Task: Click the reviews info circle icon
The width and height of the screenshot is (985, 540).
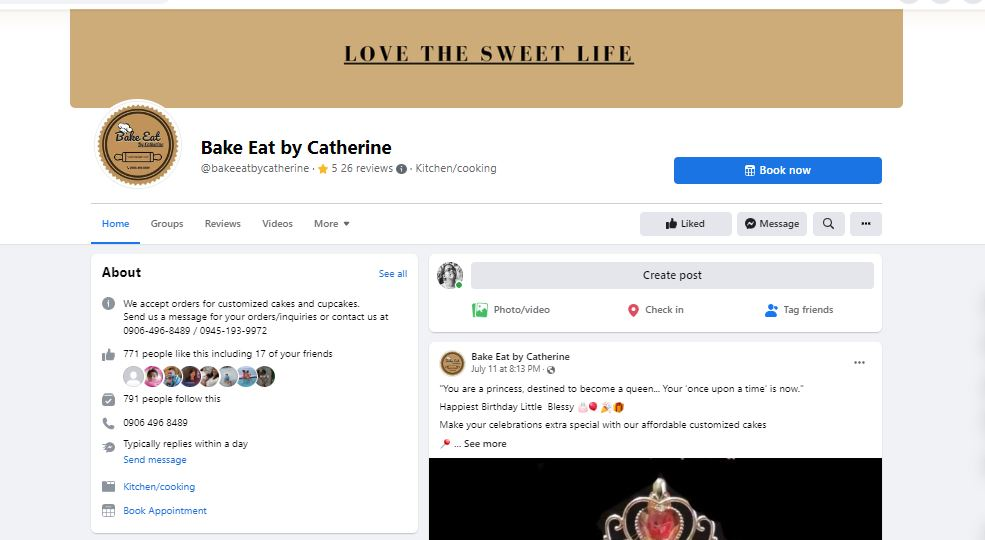Action: pos(401,169)
